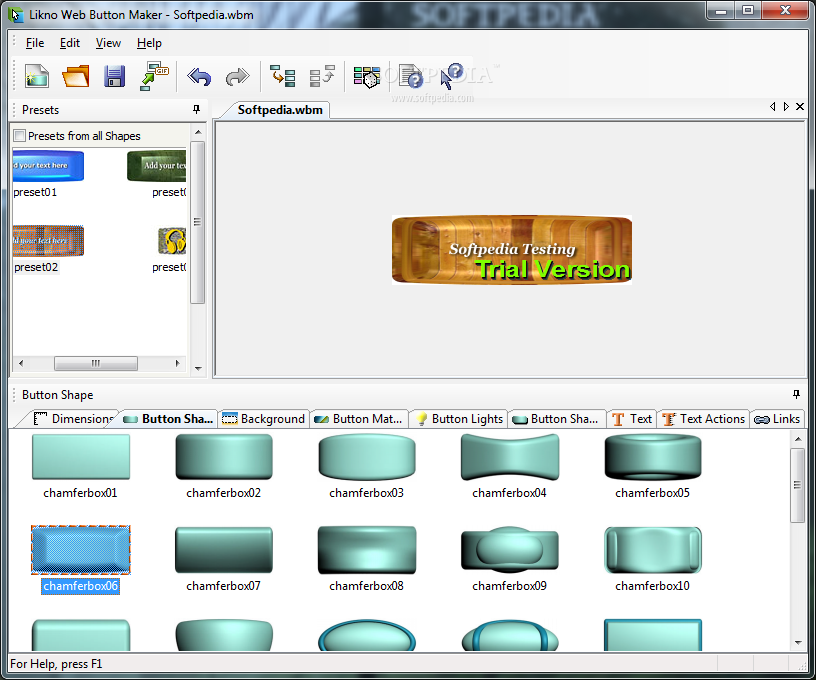Open a project using the folder icon
816x680 pixels.
(76, 76)
